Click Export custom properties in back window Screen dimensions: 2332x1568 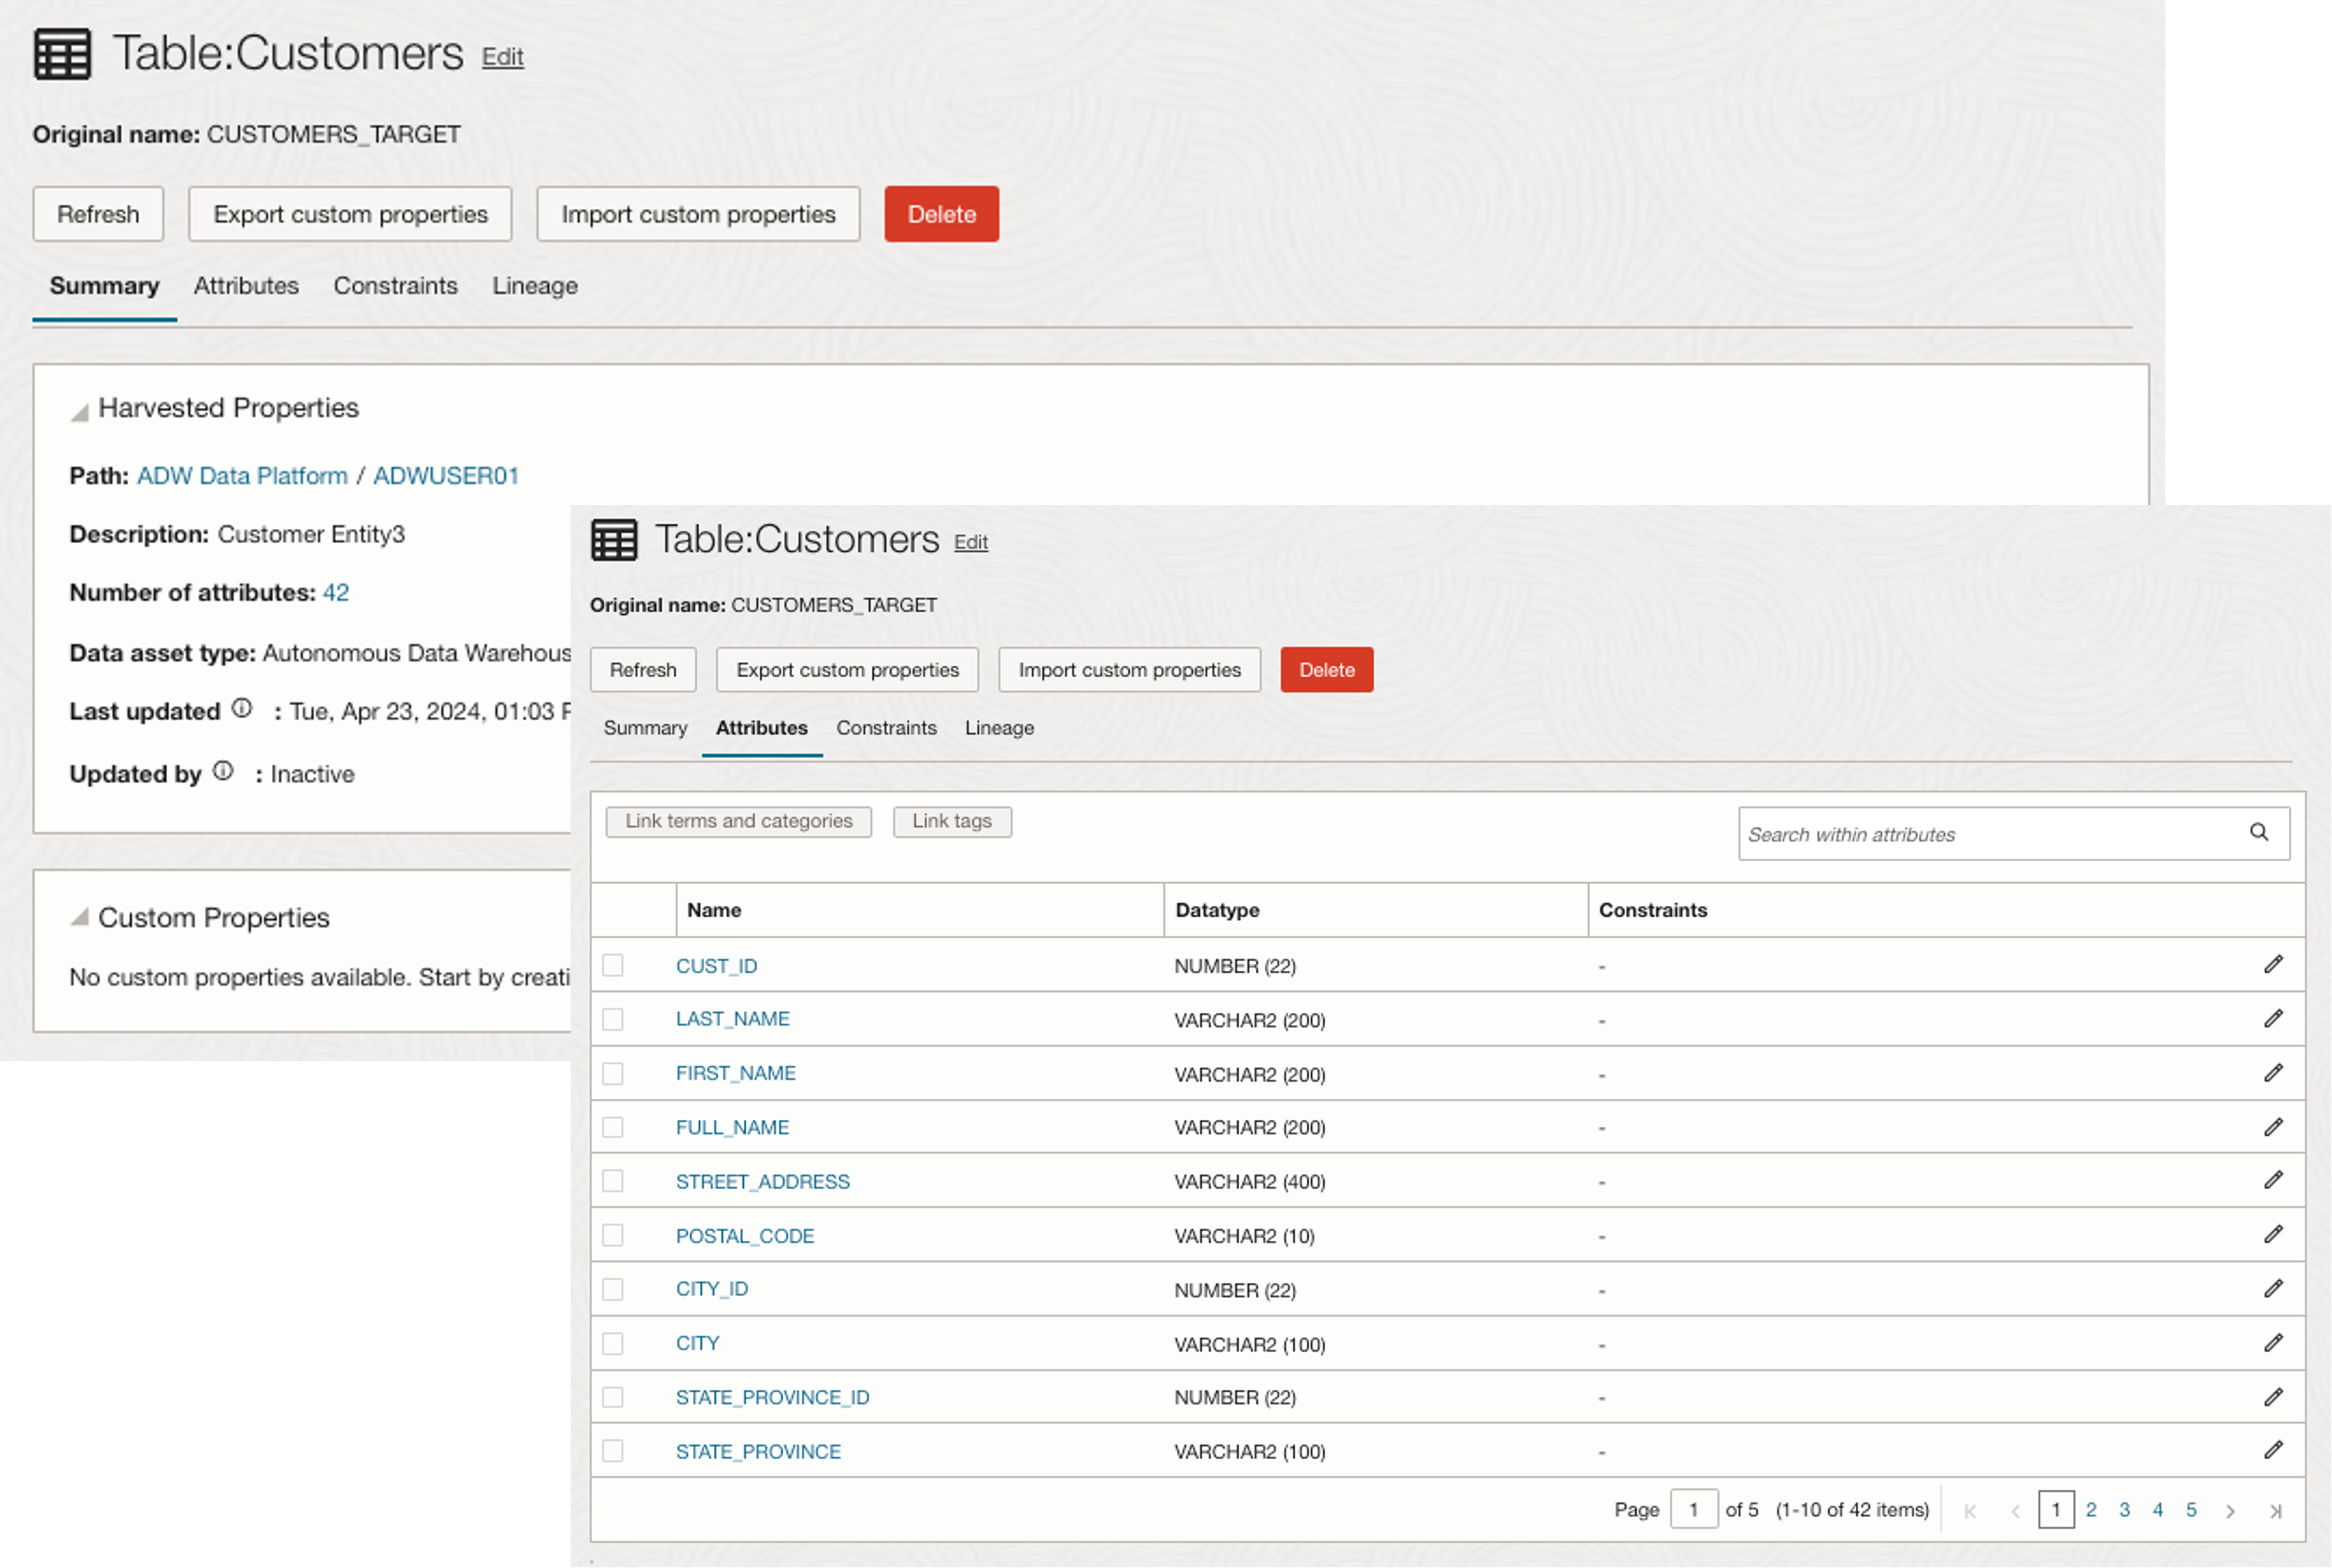(350, 214)
